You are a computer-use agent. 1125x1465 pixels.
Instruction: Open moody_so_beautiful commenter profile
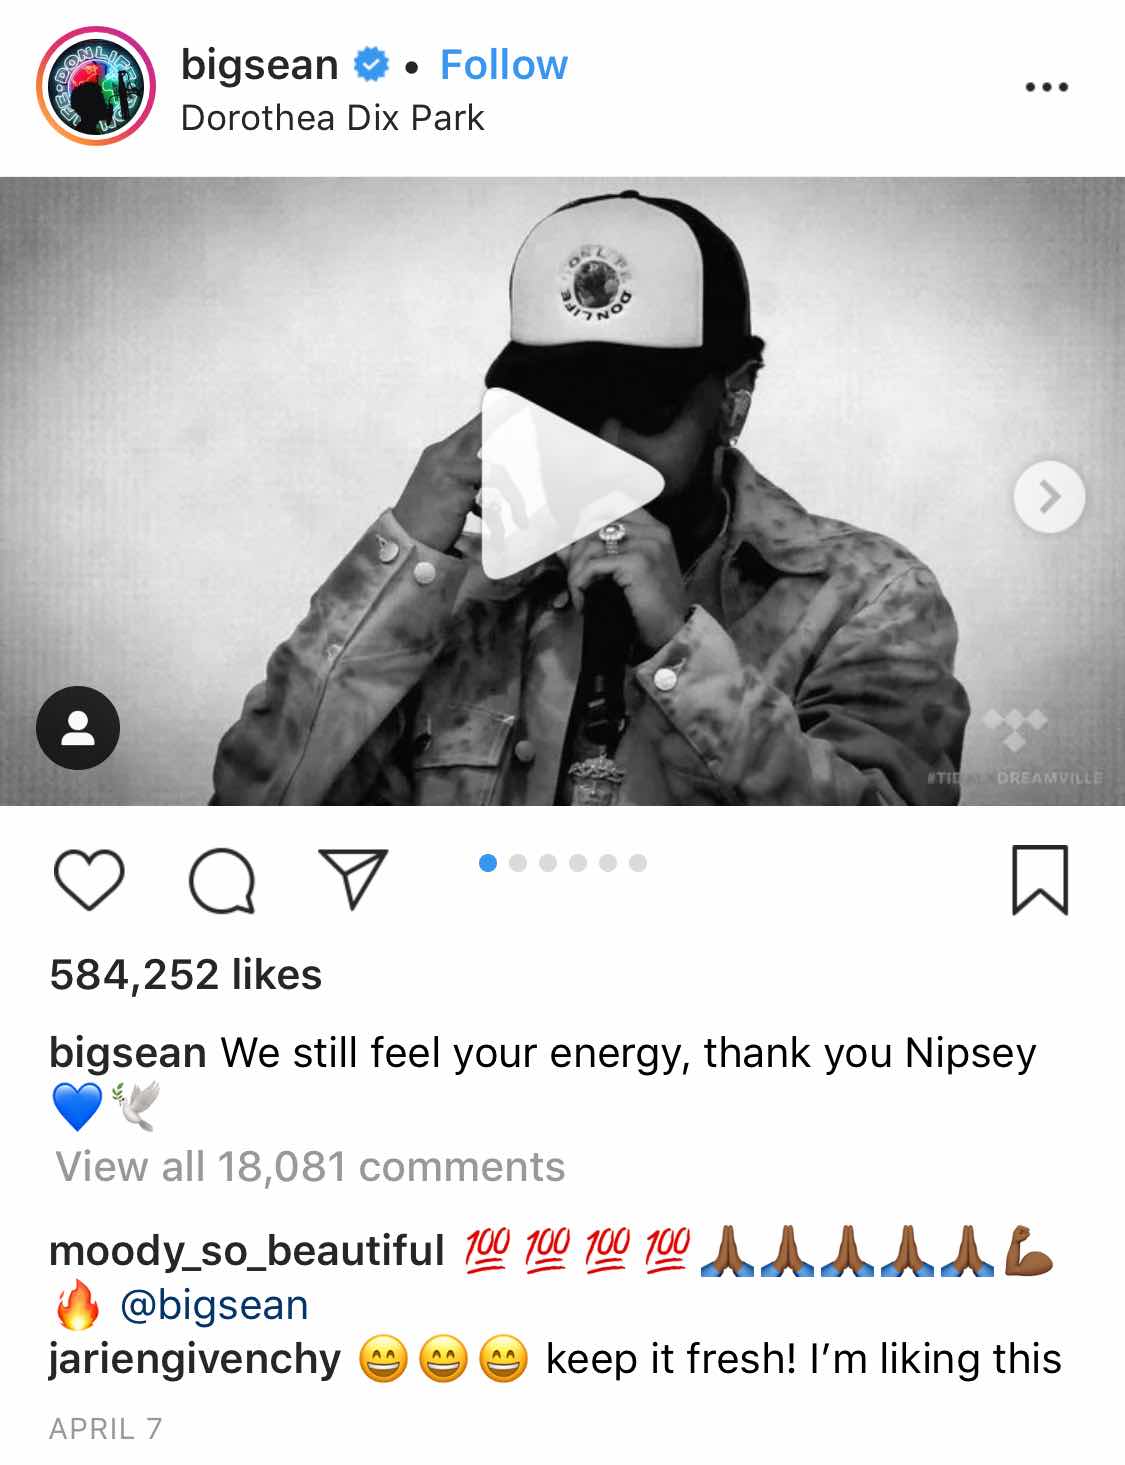[x=247, y=1251]
